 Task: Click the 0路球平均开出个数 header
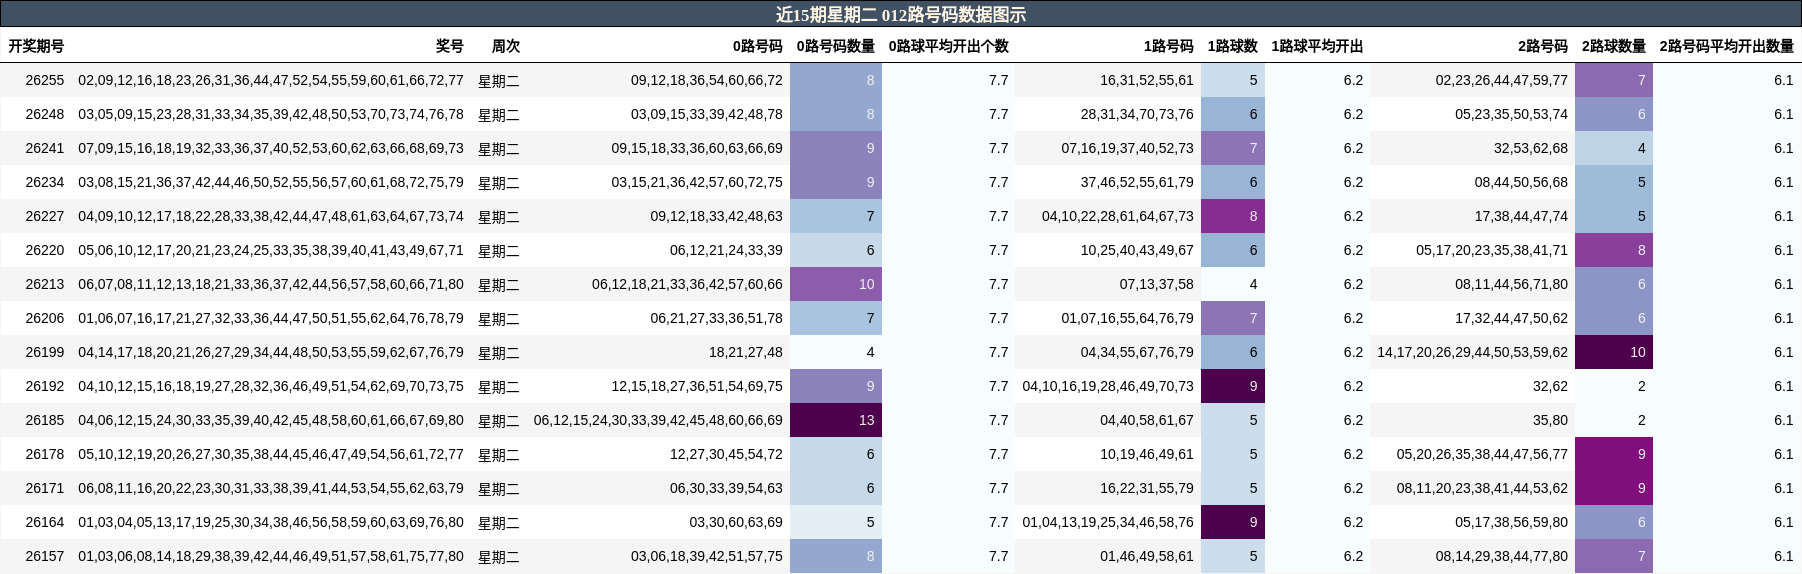pos(949,46)
